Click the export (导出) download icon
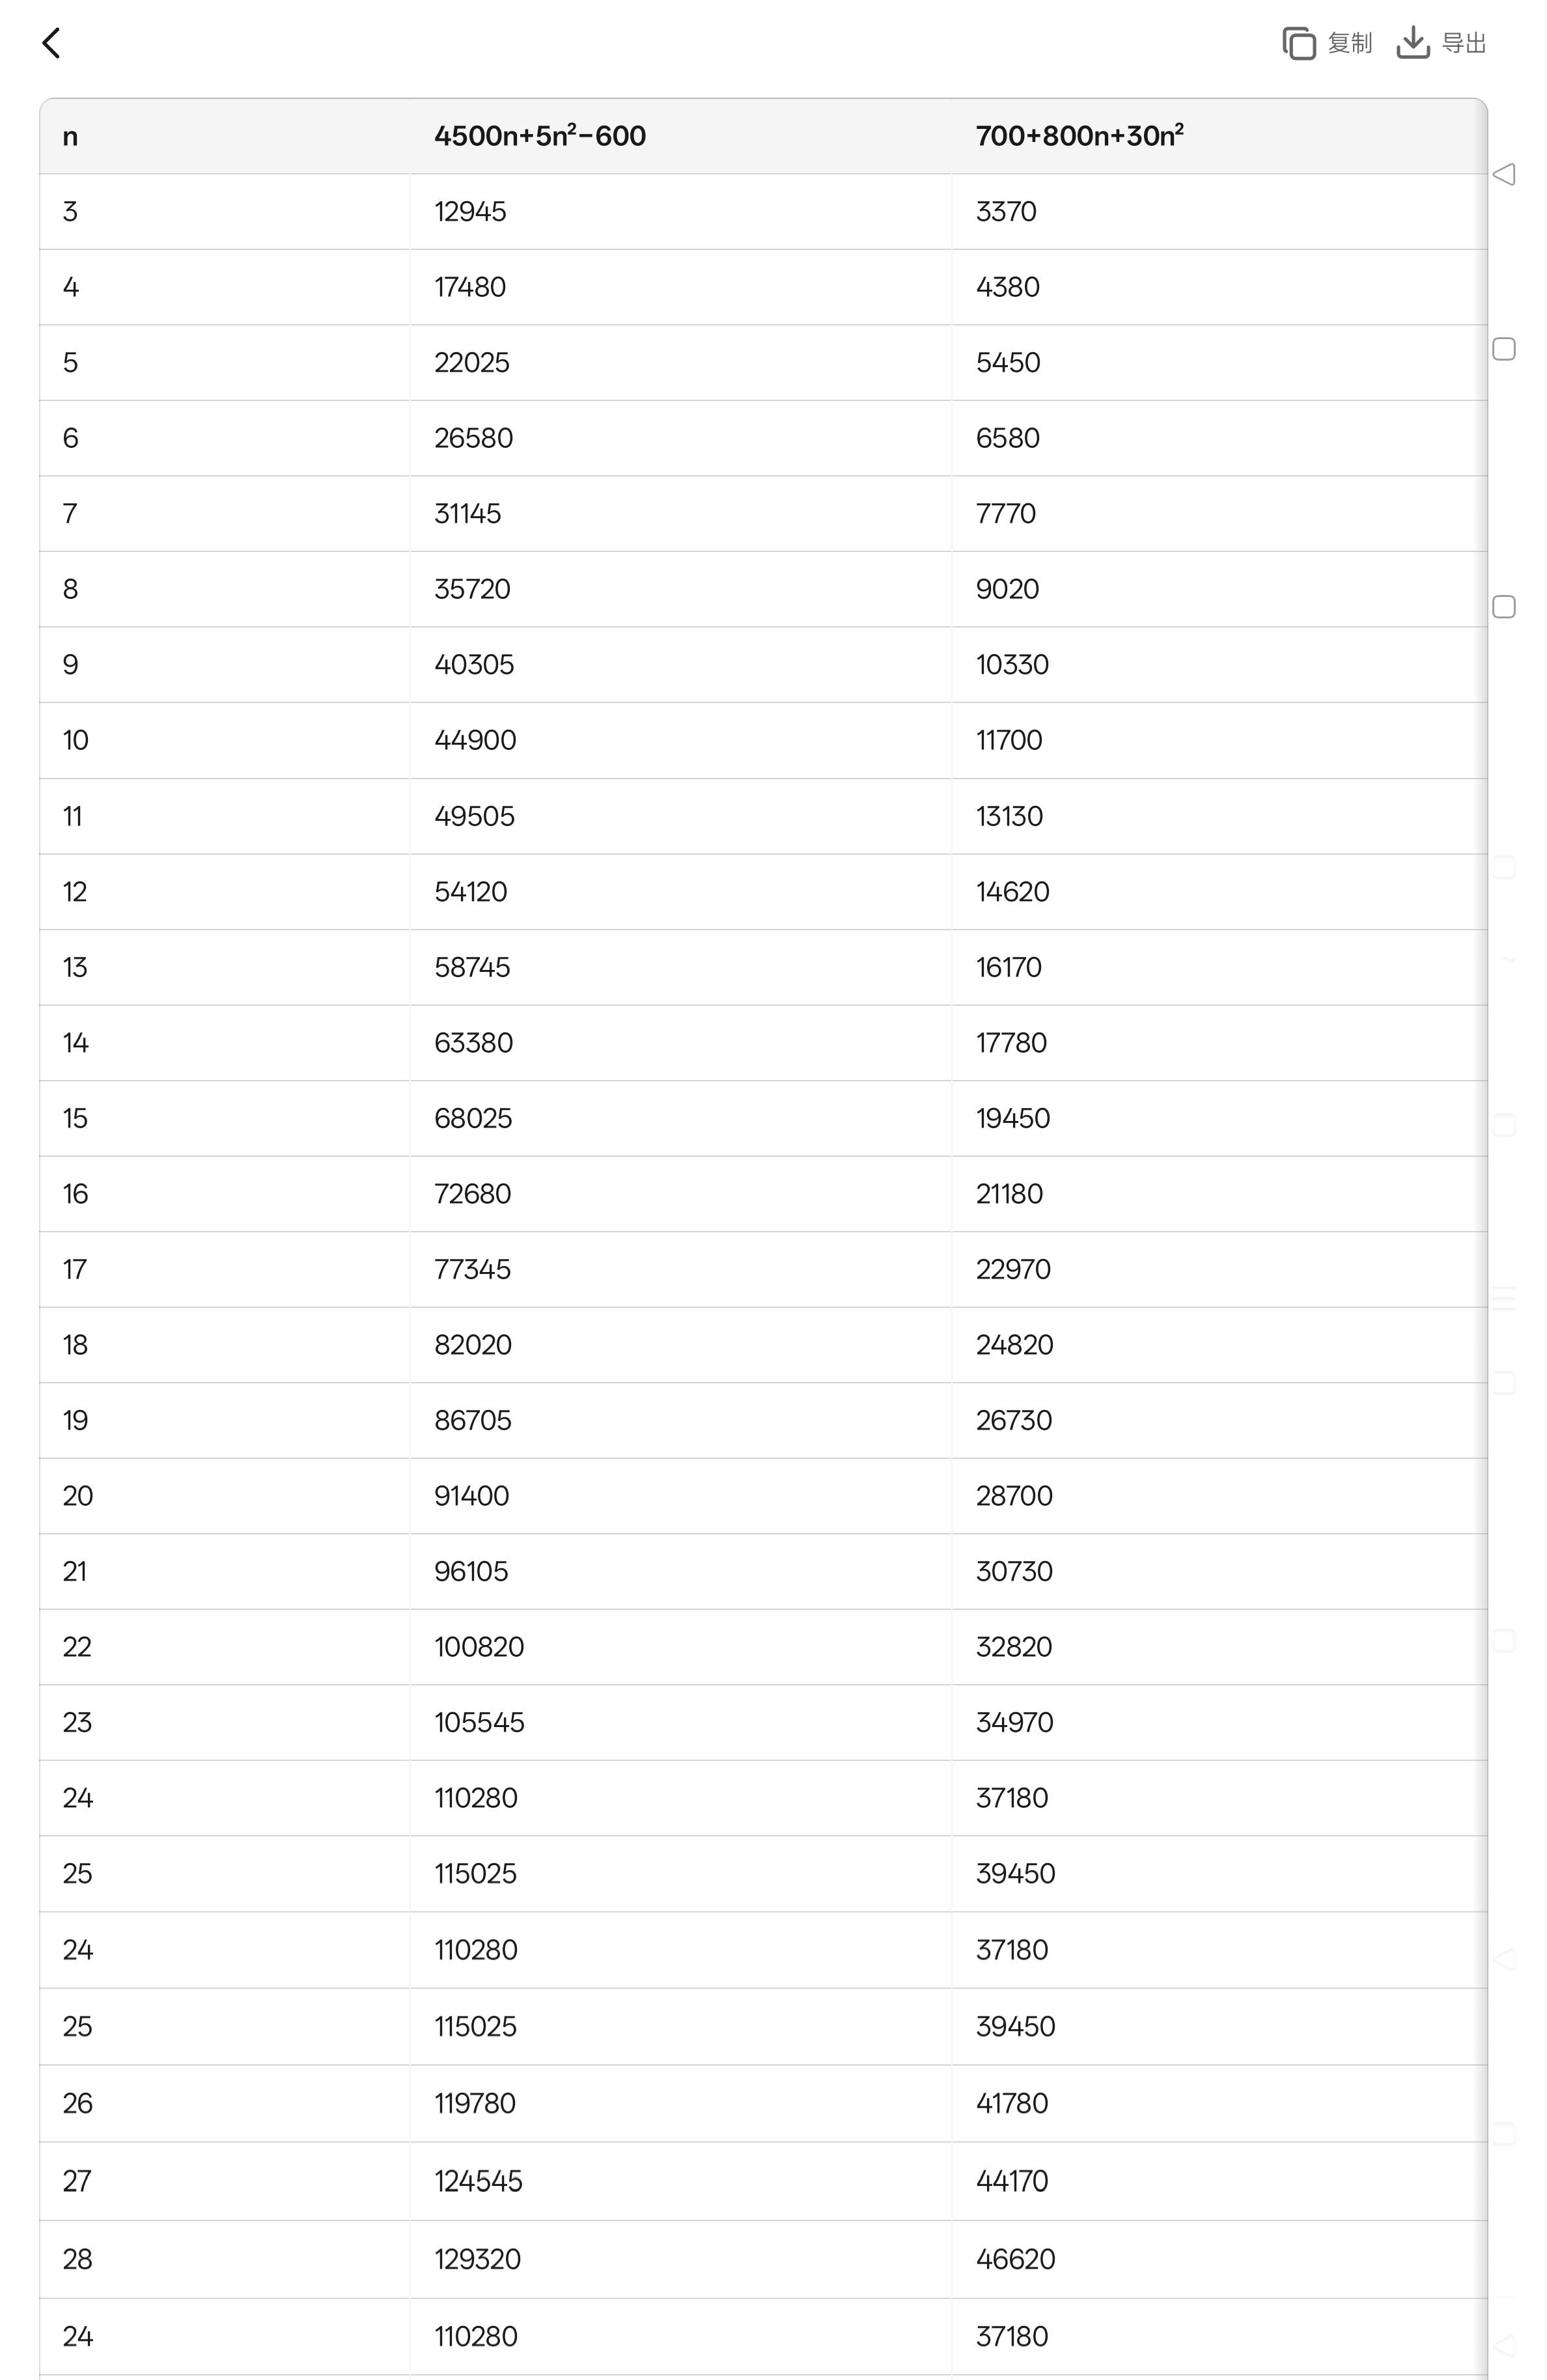Viewport: 1547px width, 2380px height. [1412, 43]
